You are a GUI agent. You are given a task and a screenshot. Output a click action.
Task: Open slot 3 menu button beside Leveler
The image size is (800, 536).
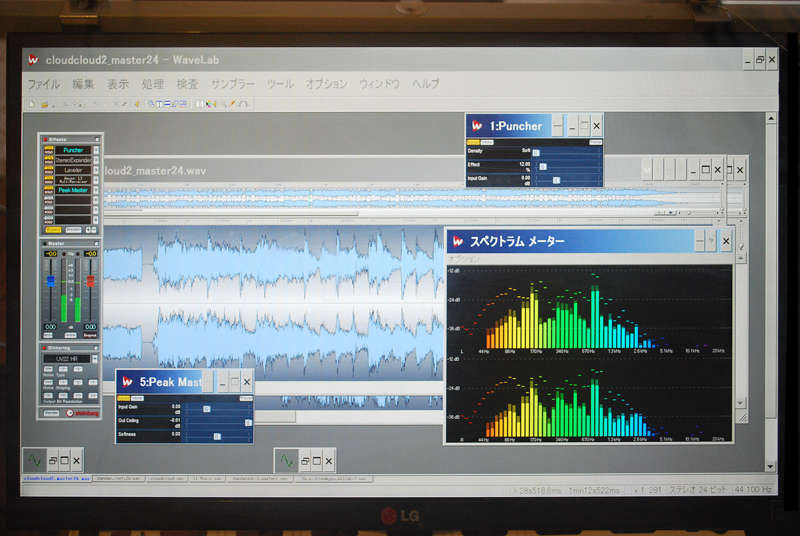pos(96,170)
